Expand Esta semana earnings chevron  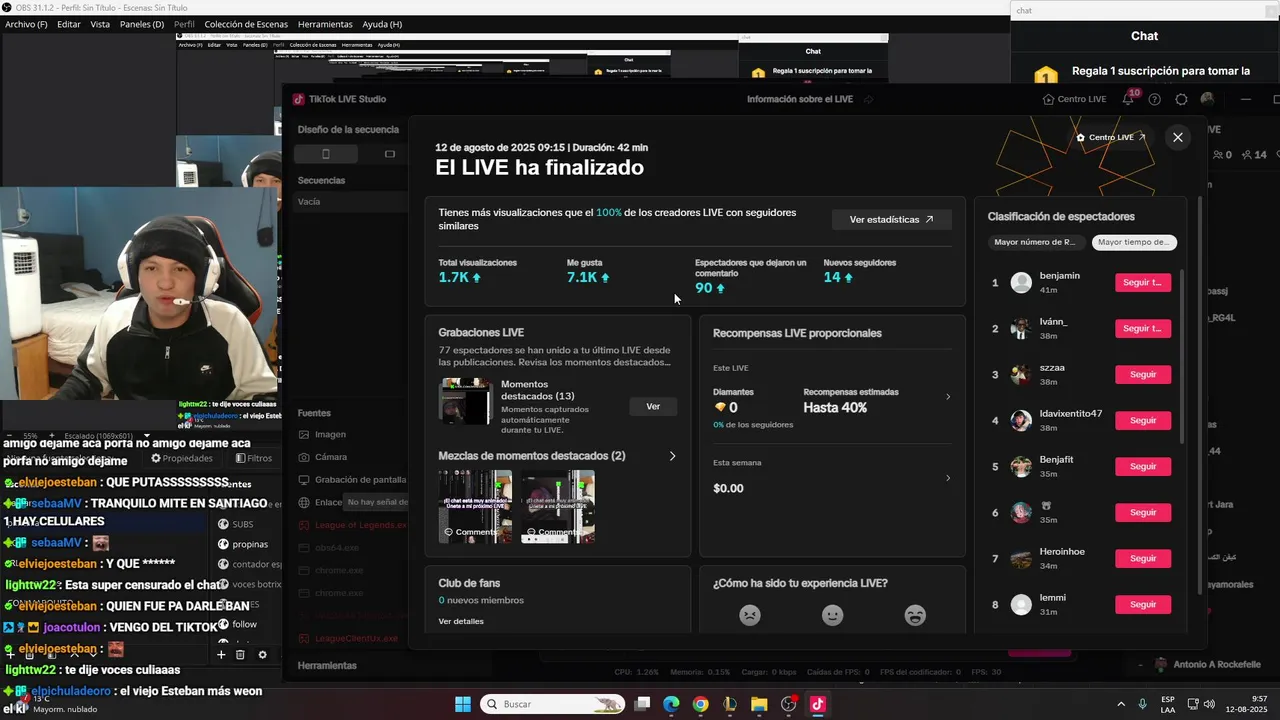pyautogui.click(x=948, y=478)
